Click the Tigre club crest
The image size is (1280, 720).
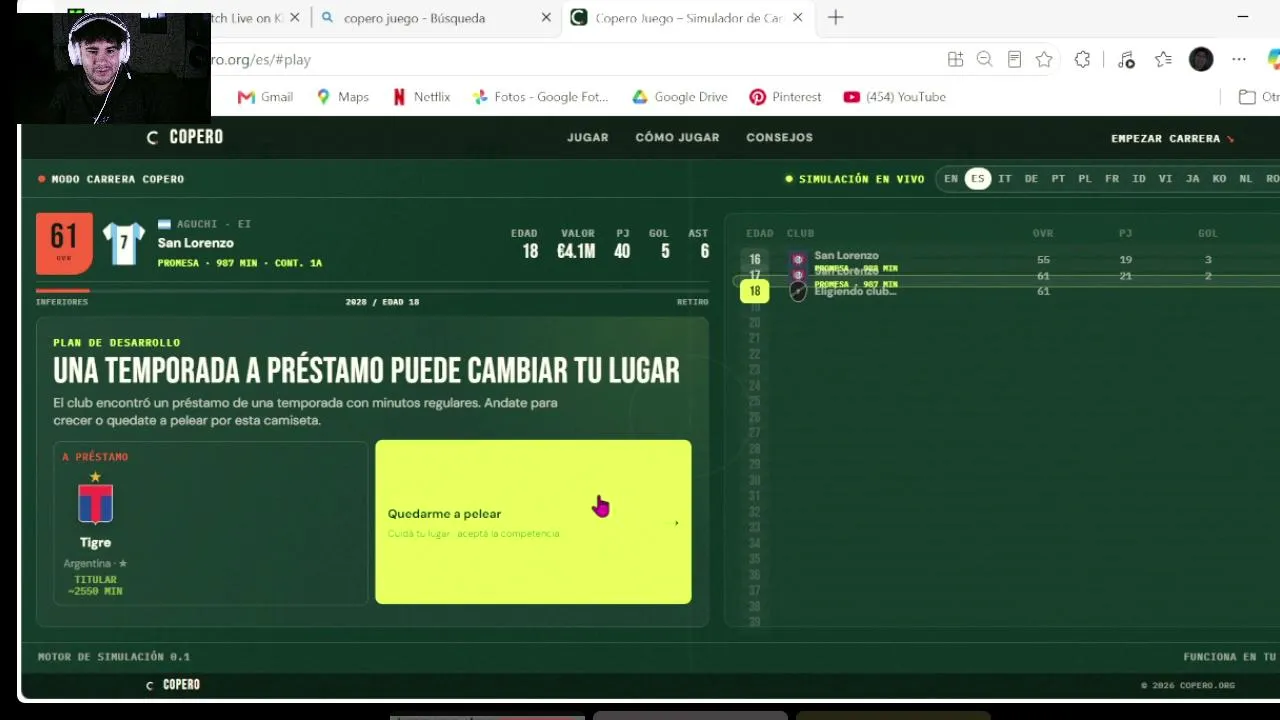96,504
